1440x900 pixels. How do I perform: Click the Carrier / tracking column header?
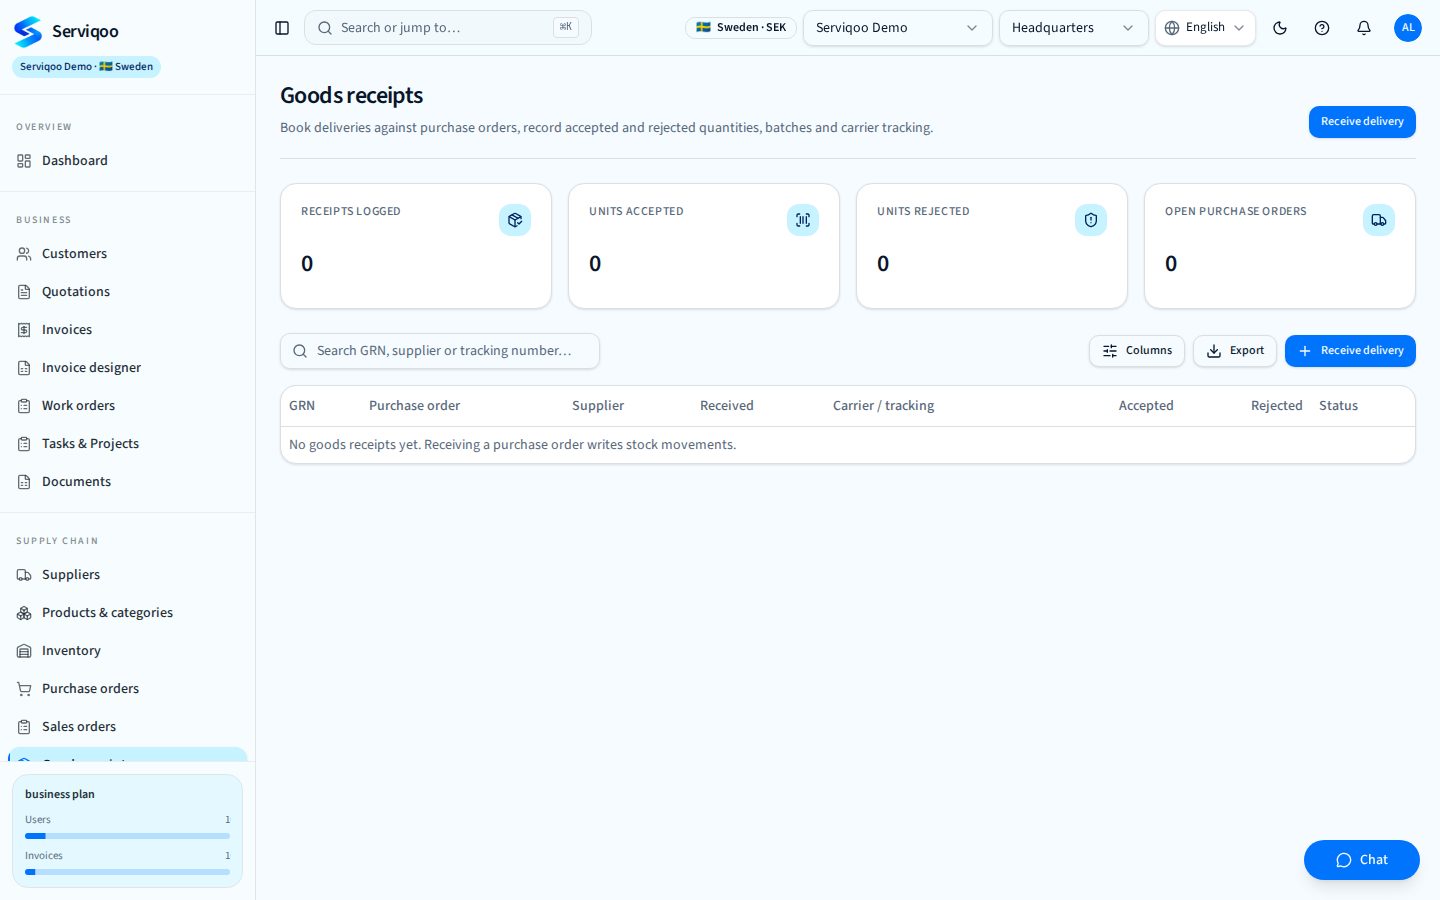coord(884,406)
